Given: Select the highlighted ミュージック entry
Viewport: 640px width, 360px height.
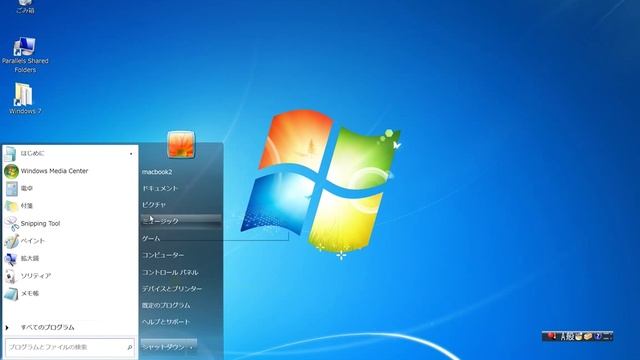Looking at the screenshot, I should tap(181, 221).
